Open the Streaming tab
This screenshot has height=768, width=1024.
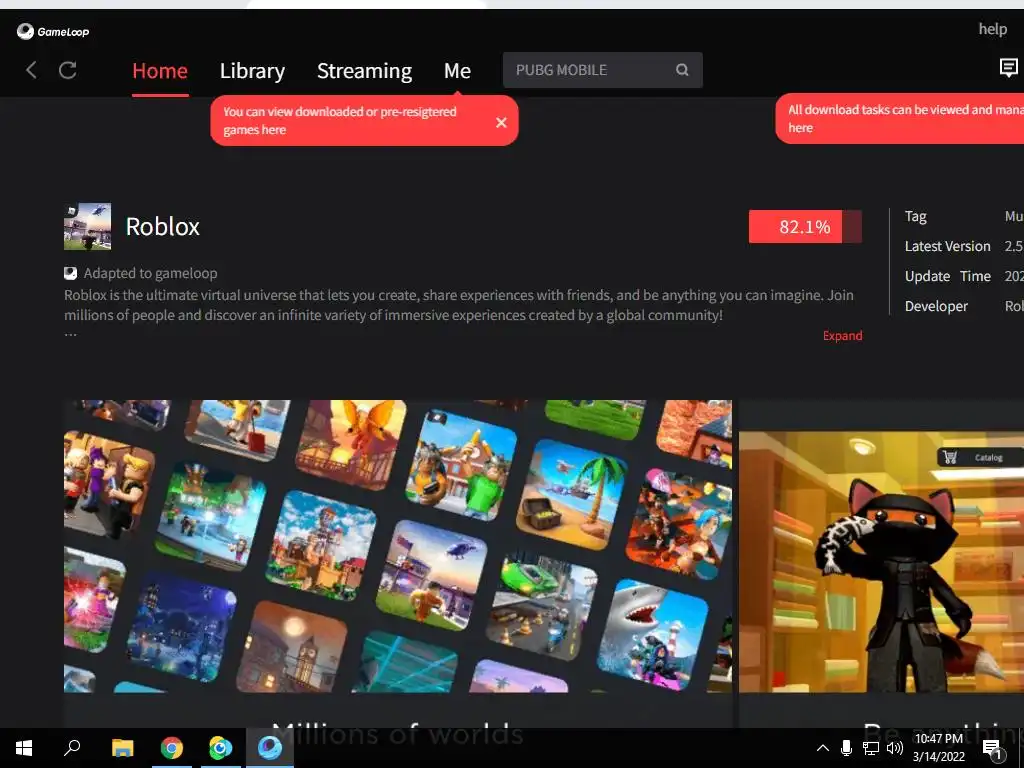(x=364, y=71)
